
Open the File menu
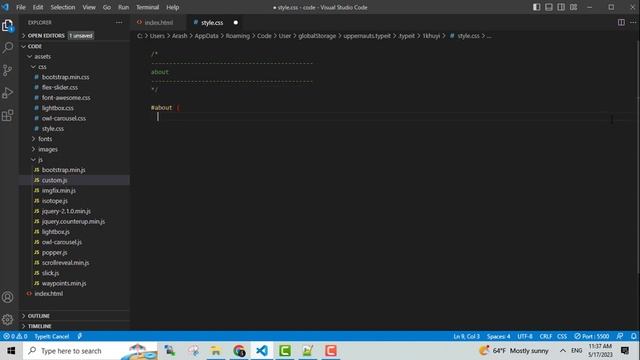[x=21, y=7]
